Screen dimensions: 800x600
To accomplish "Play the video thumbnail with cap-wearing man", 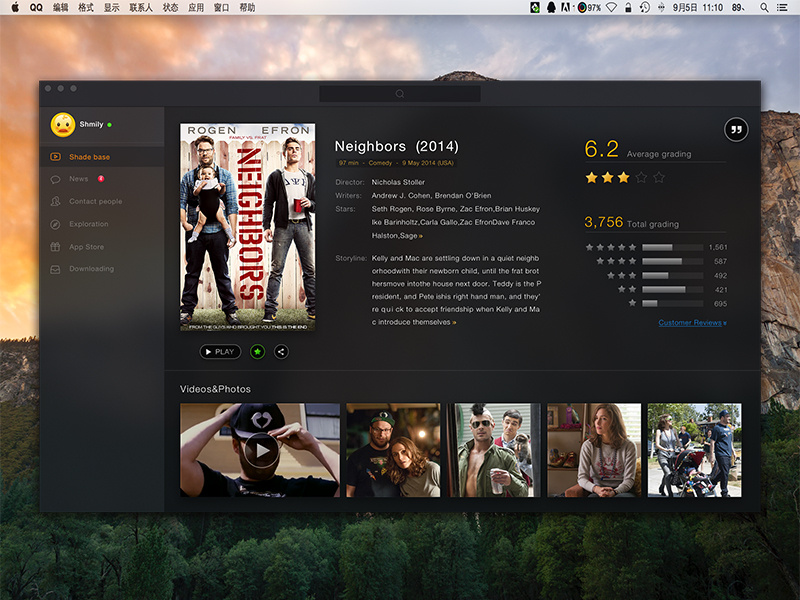I will 260,450.
